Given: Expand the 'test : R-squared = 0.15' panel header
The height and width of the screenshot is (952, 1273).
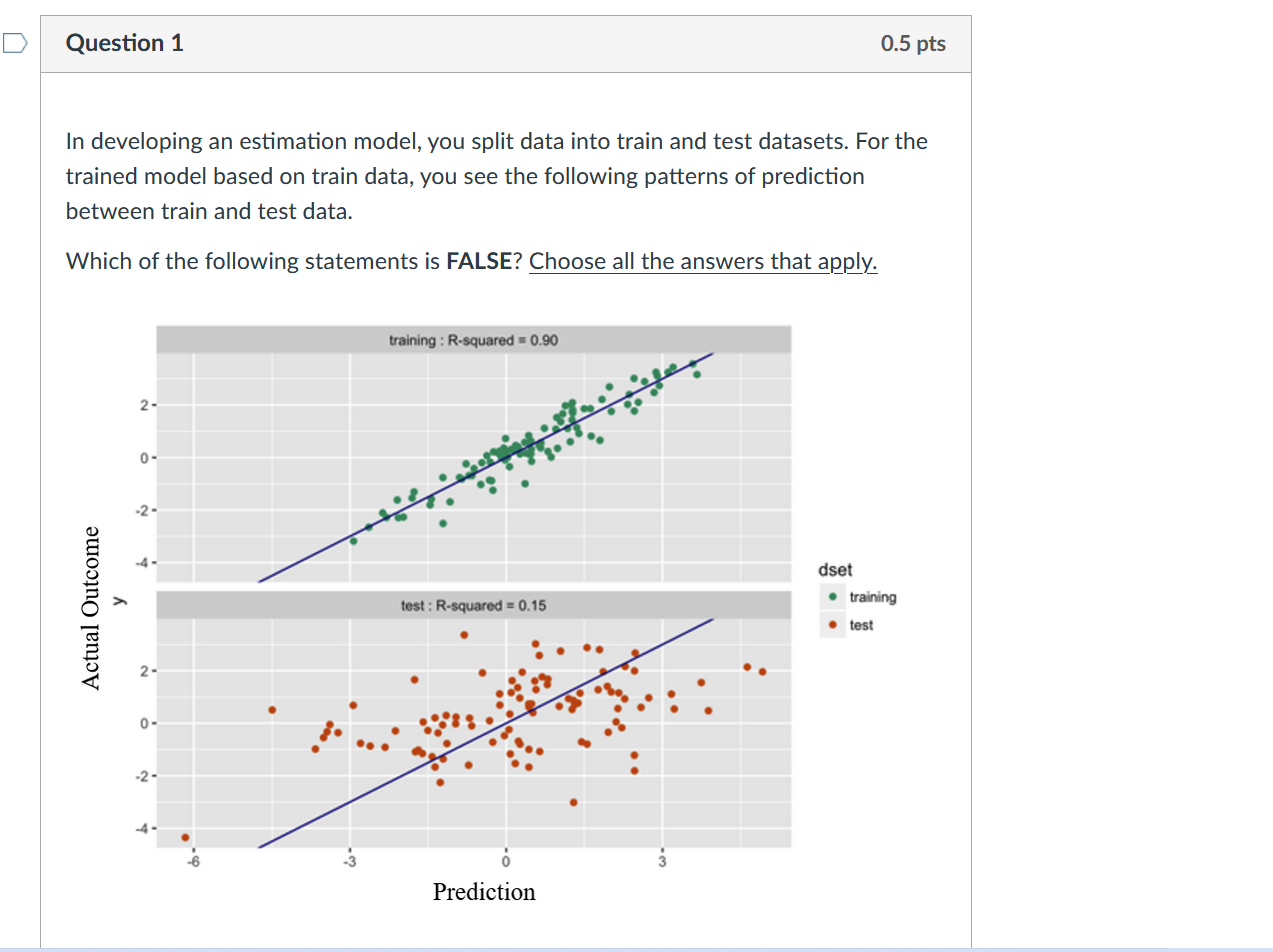Looking at the screenshot, I should (473, 605).
